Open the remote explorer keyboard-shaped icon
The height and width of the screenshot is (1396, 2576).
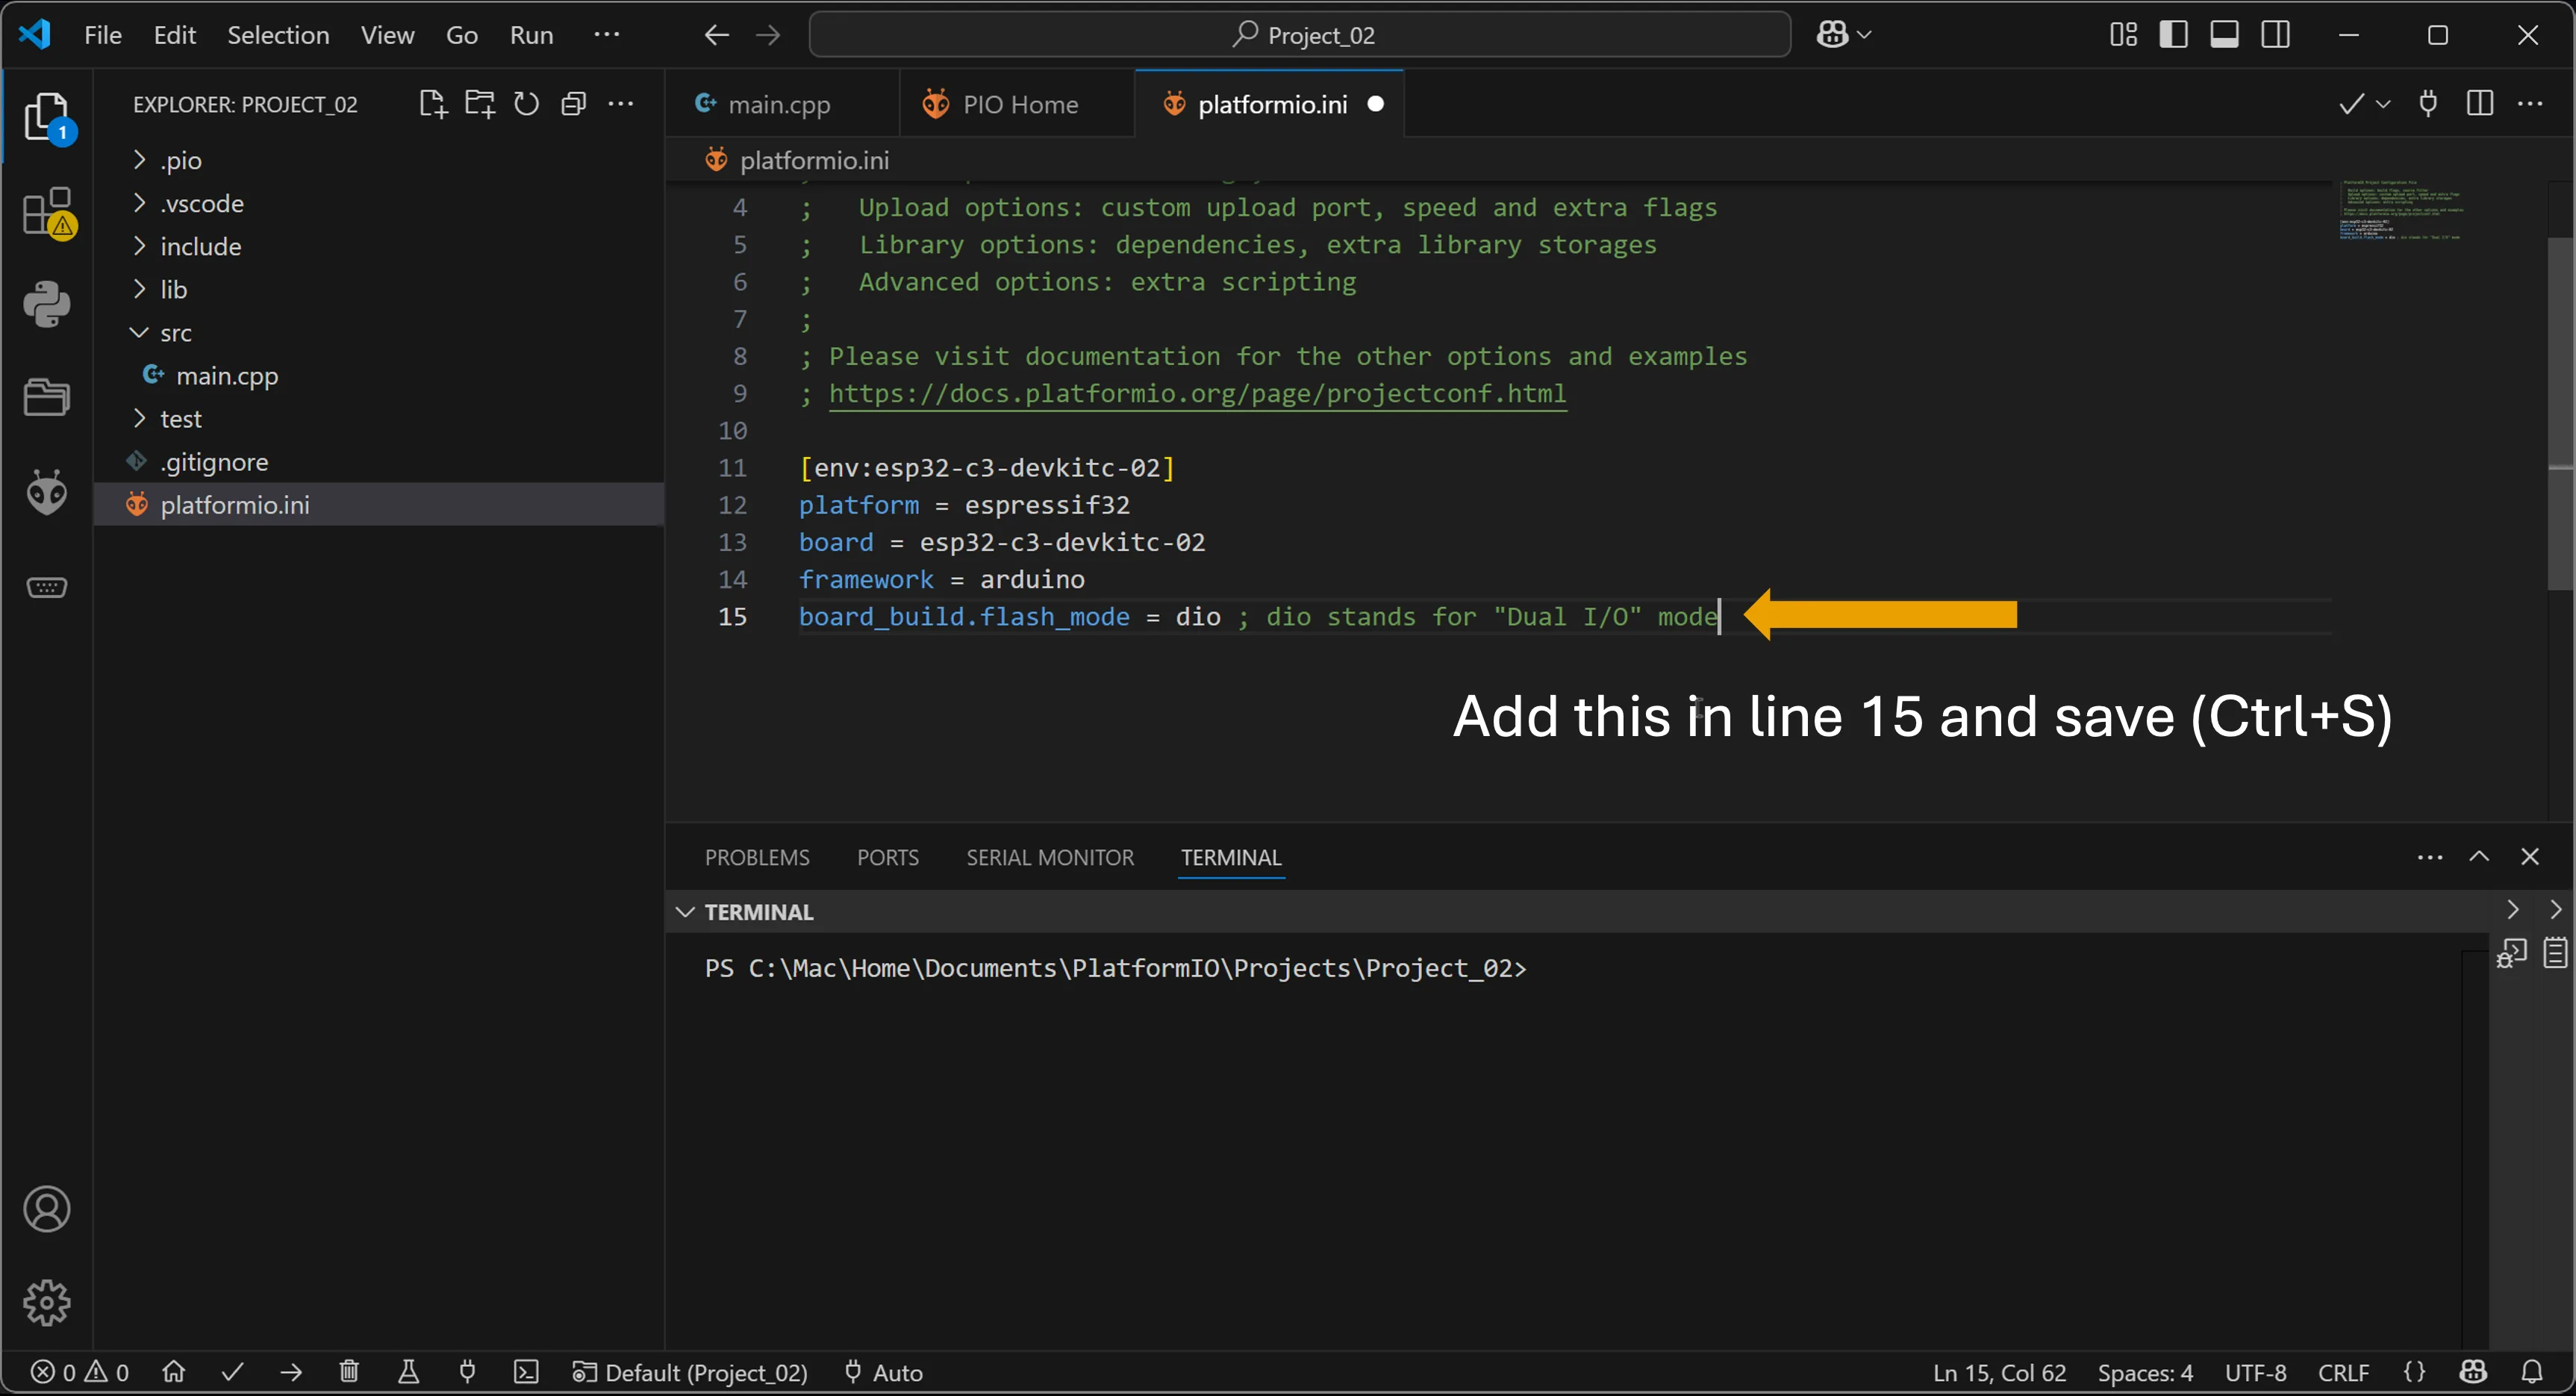(47, 587)
